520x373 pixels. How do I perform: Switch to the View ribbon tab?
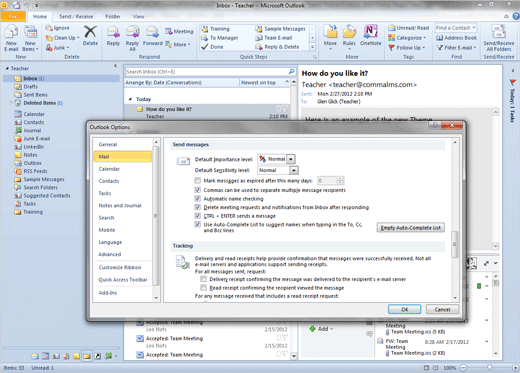click(x=139, y=16)
